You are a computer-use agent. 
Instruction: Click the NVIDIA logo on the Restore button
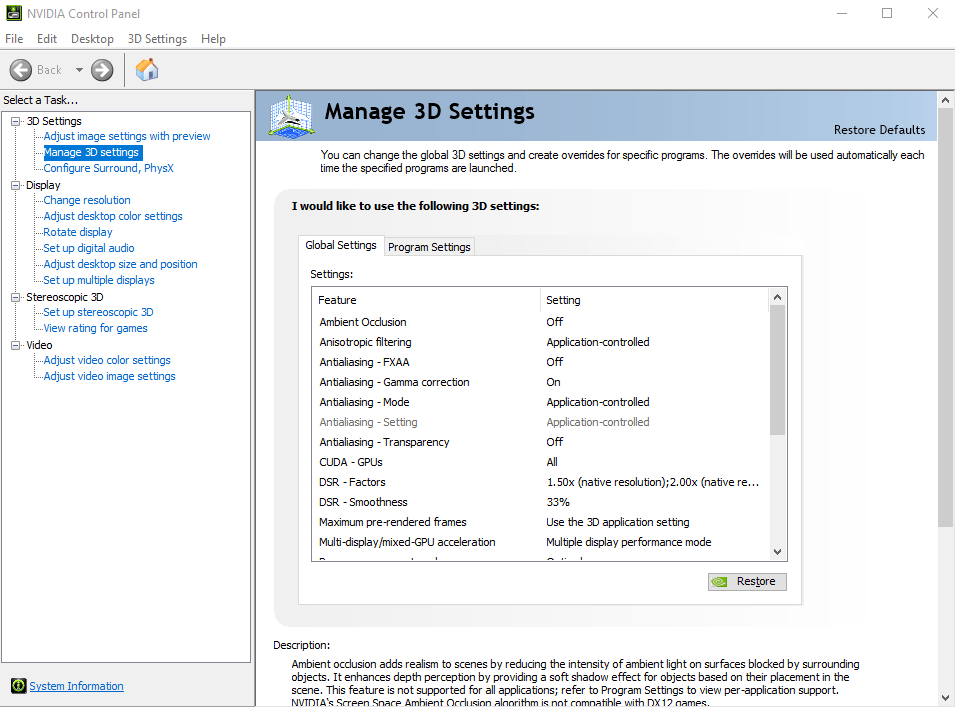point(719,581)
